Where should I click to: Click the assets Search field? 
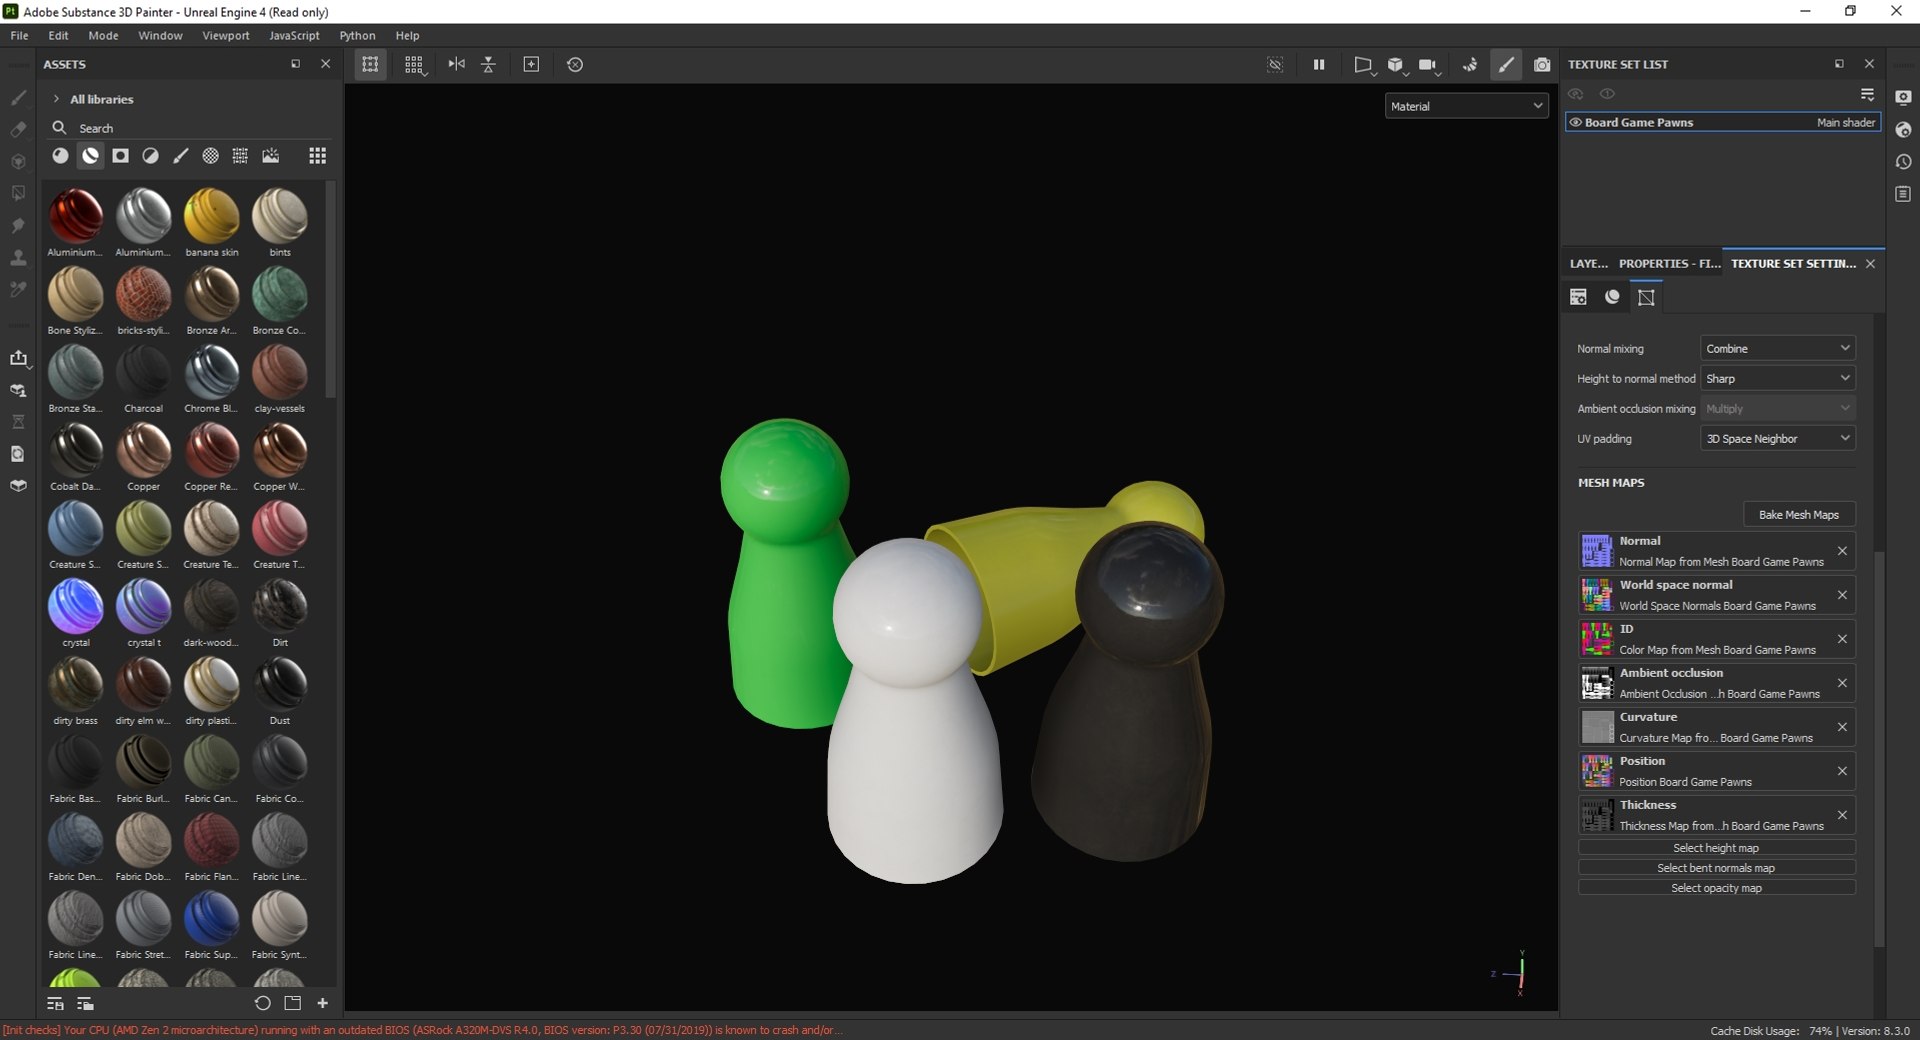coord(190,128)
